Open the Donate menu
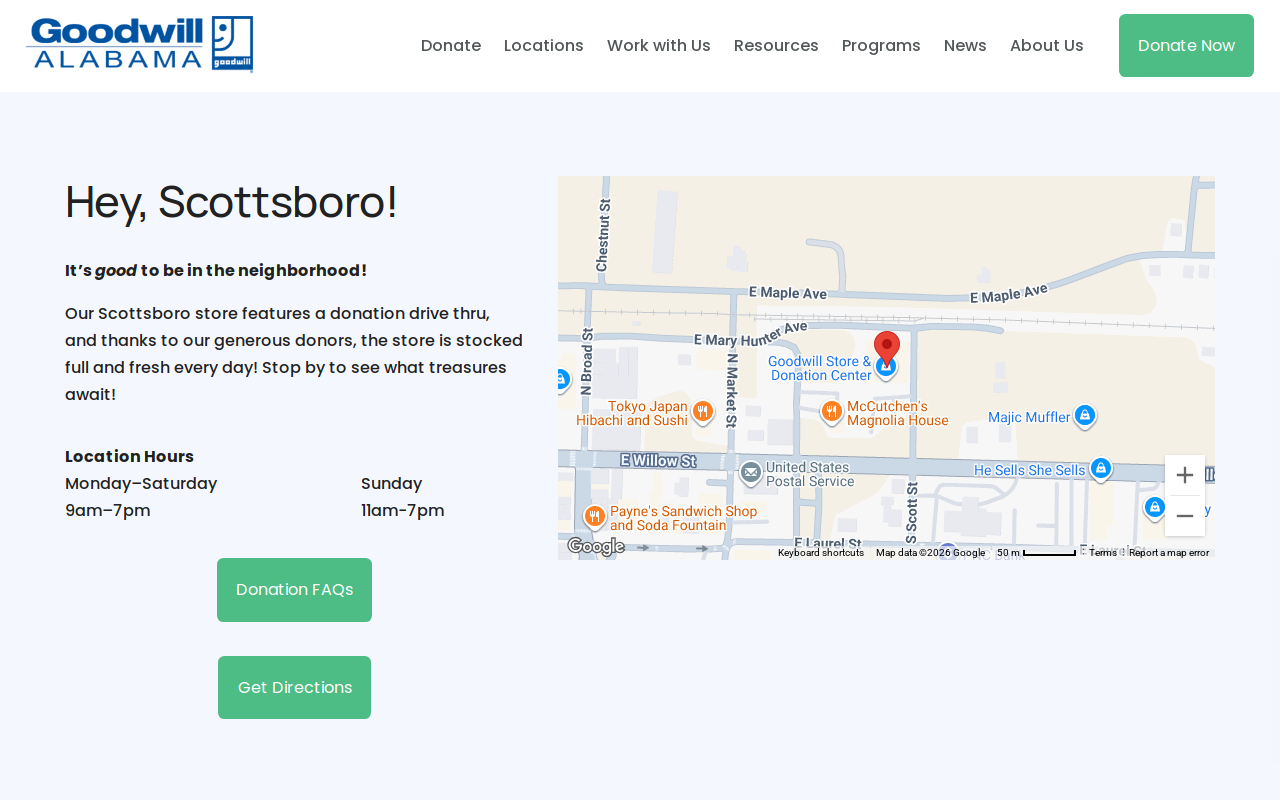The width and height of the screenshot is (1280, 800). click(451, 46)
